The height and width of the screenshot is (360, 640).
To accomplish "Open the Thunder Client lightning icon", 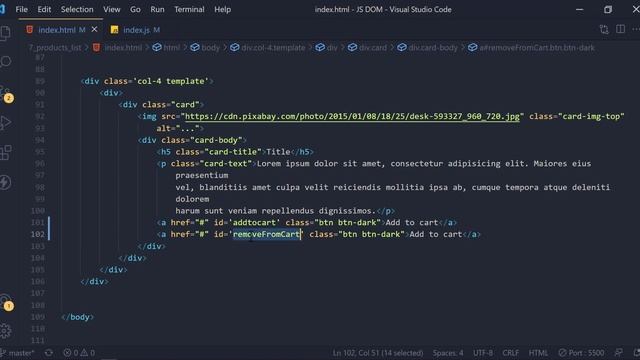I will point(5,182).
